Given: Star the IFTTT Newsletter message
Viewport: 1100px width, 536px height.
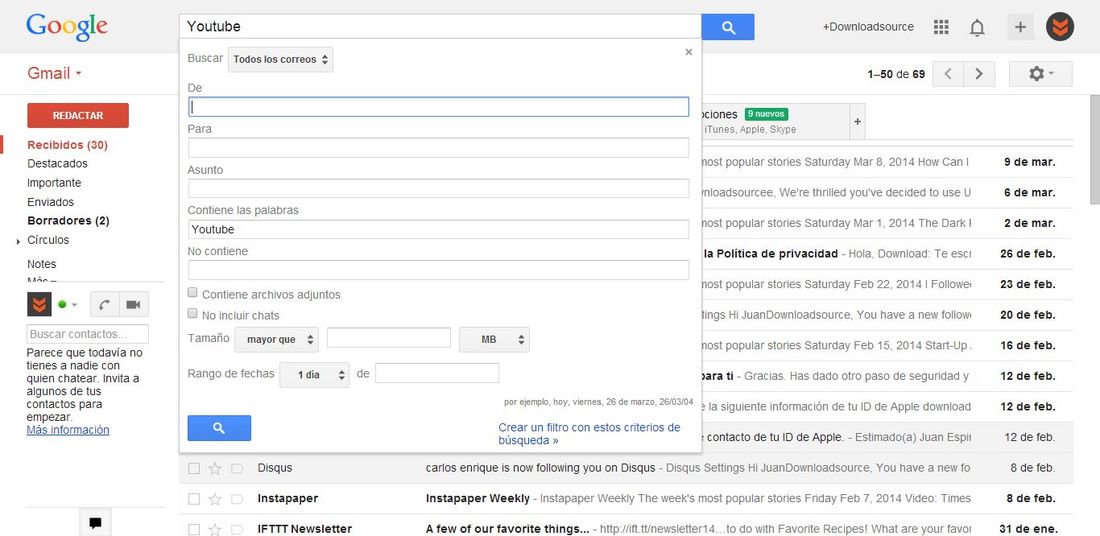Looking at the screenshot, I should coord(215,529).
